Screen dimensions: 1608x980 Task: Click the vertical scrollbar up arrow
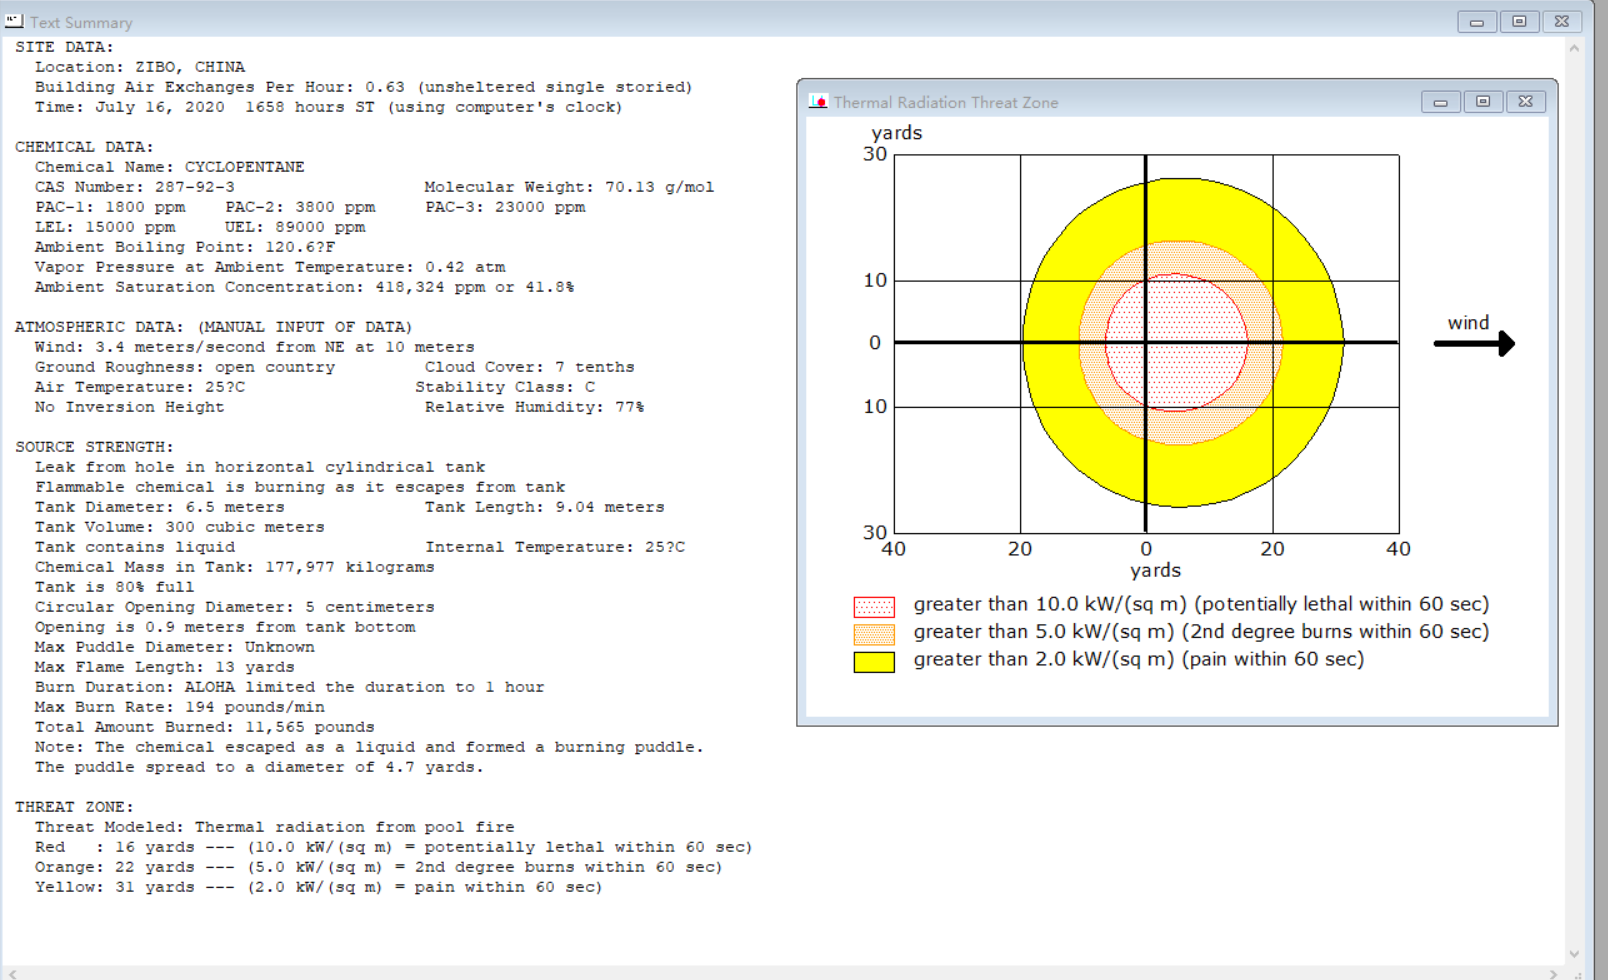(x=1574, y=48)
